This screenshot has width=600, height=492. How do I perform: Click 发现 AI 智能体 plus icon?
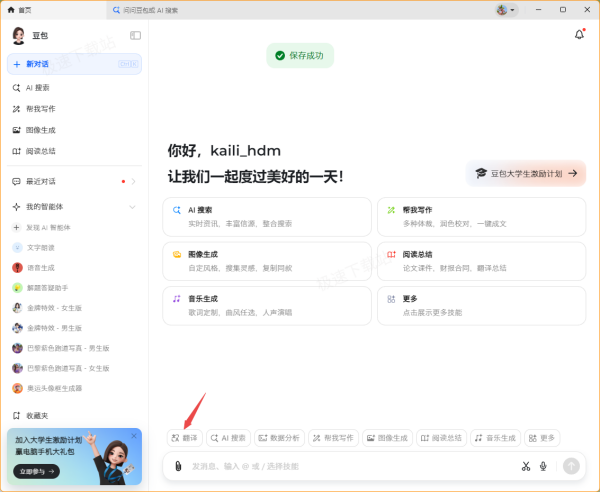pyautogui.click(x=16, y=228)
